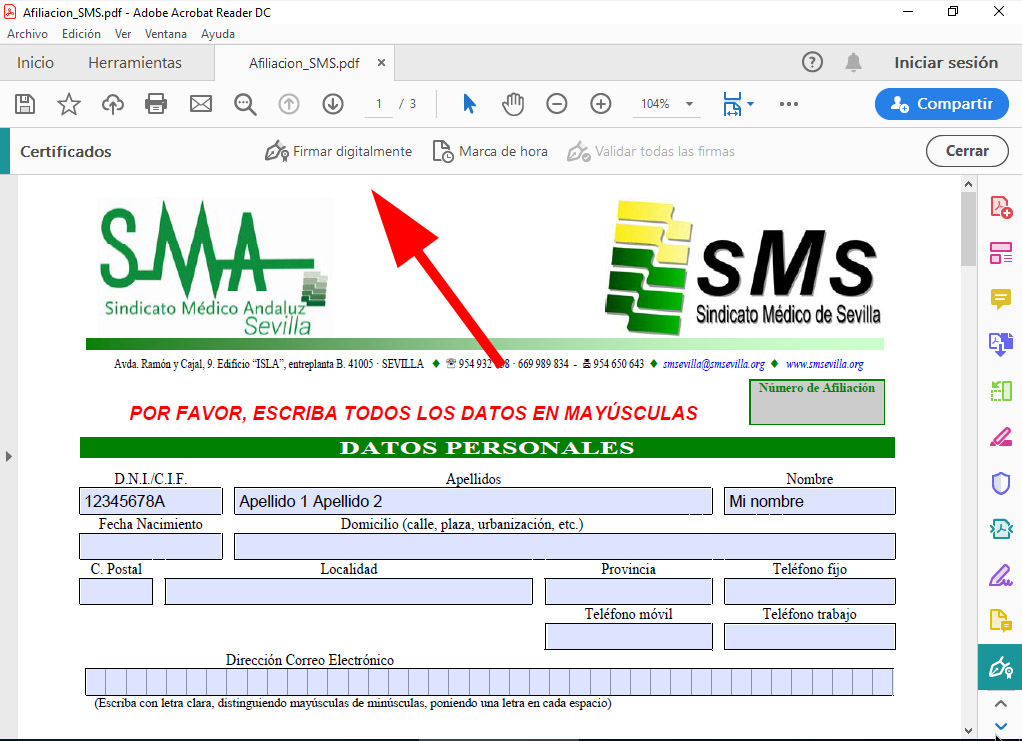
Task: Click the Teléfono móvil field
Action: pos(628,637)
